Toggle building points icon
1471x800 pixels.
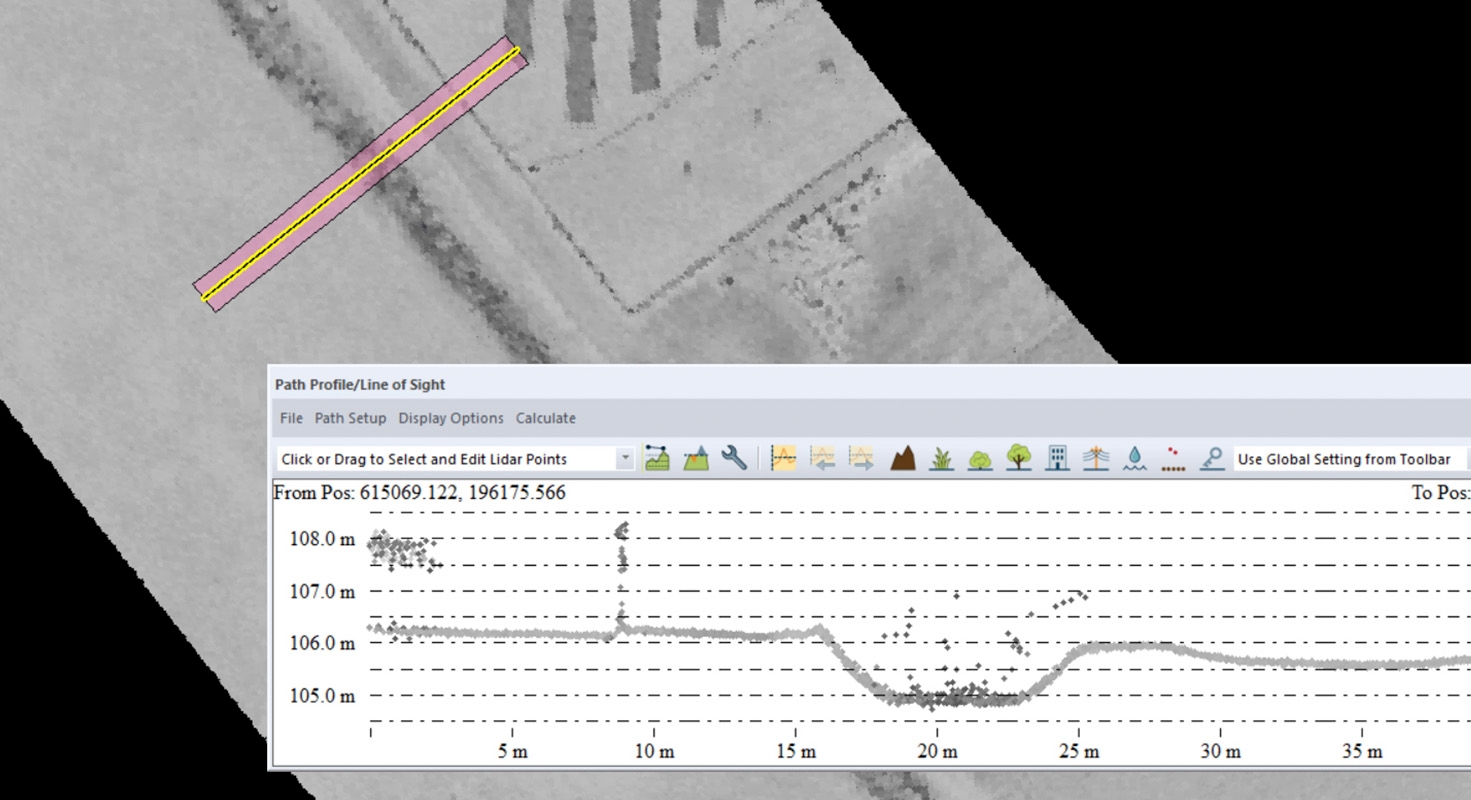[1057, 459]
